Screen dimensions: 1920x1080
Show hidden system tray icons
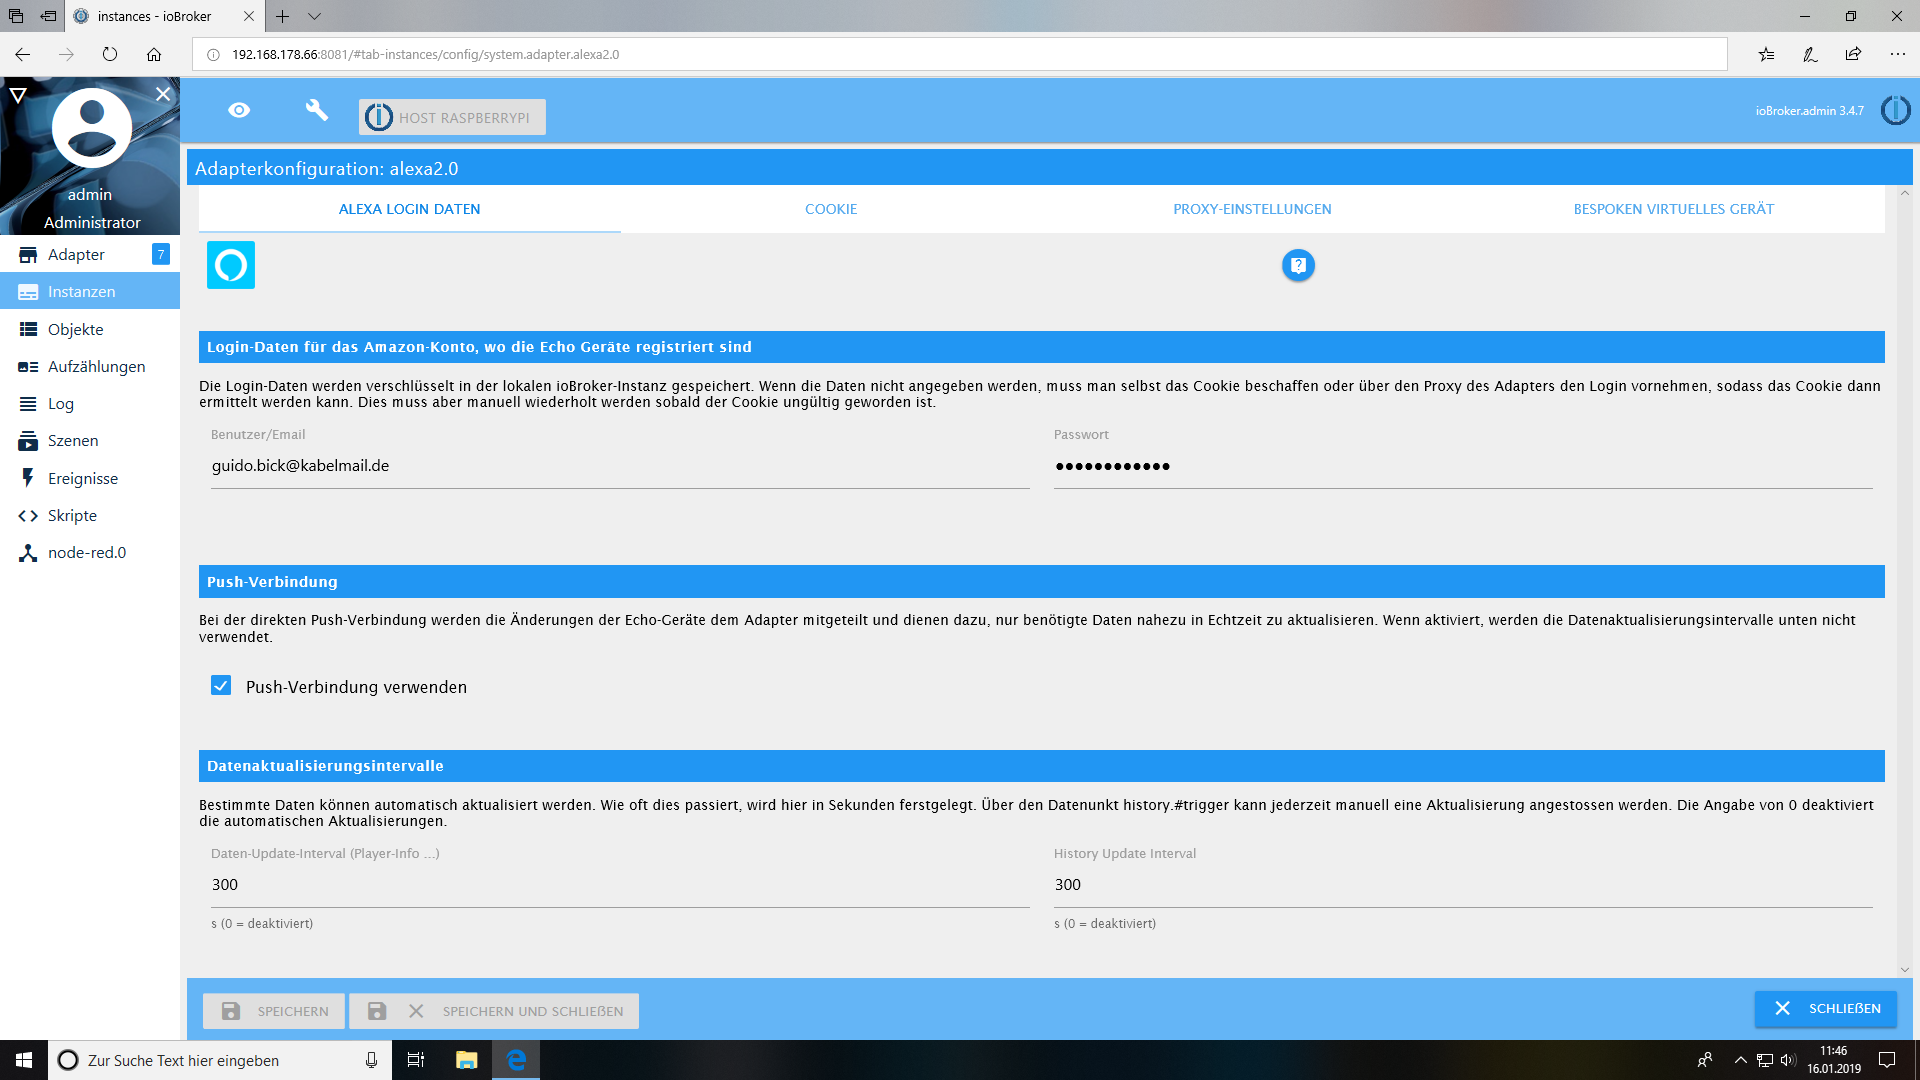tap(1740, 1060)
